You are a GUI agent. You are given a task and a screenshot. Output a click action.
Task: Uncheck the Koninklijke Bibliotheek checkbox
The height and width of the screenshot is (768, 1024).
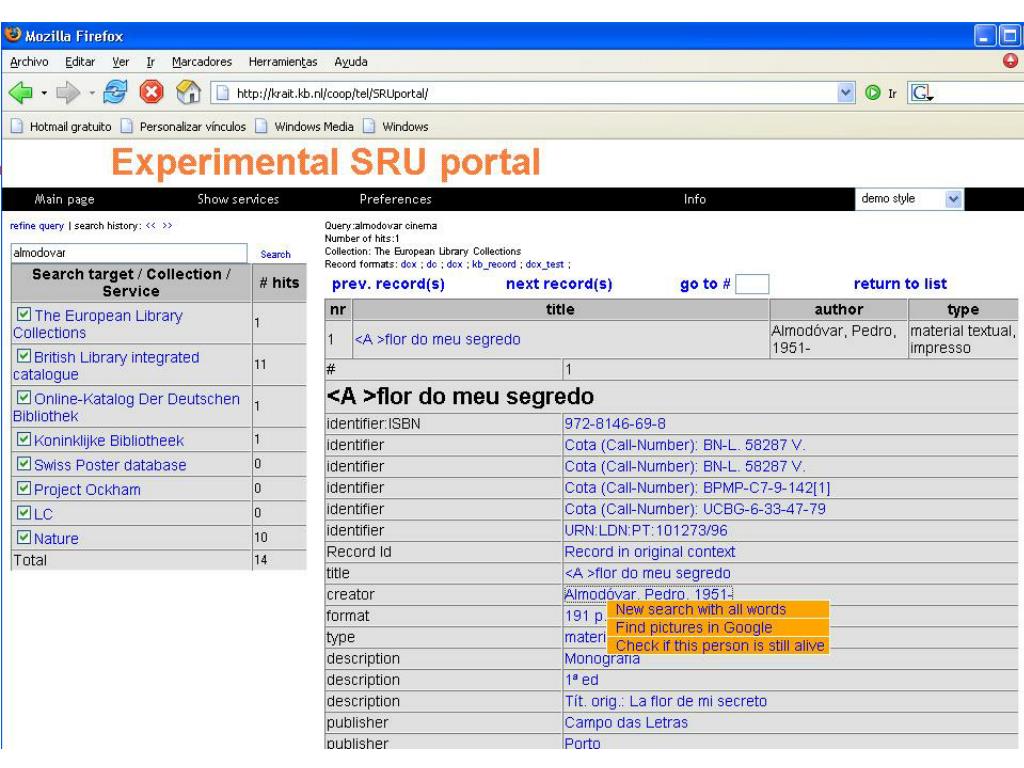[24, 439]
